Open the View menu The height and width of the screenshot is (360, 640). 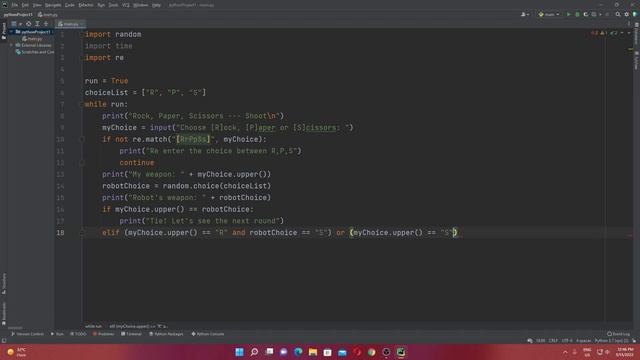[37, 5]
